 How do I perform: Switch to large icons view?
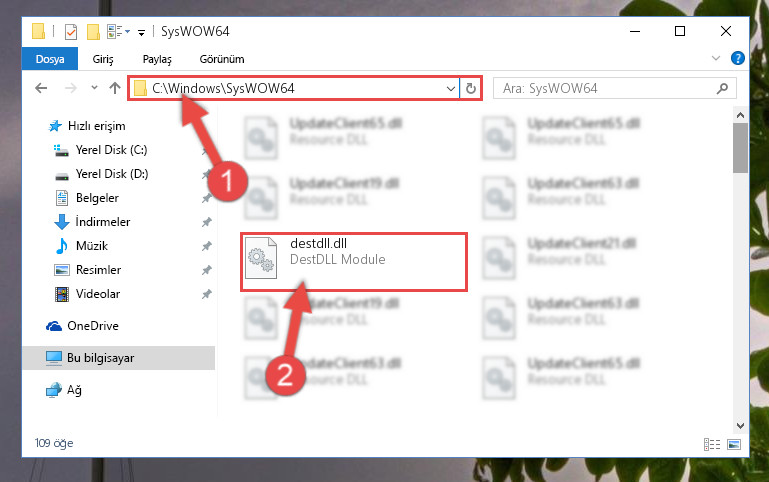pos(734,444)
